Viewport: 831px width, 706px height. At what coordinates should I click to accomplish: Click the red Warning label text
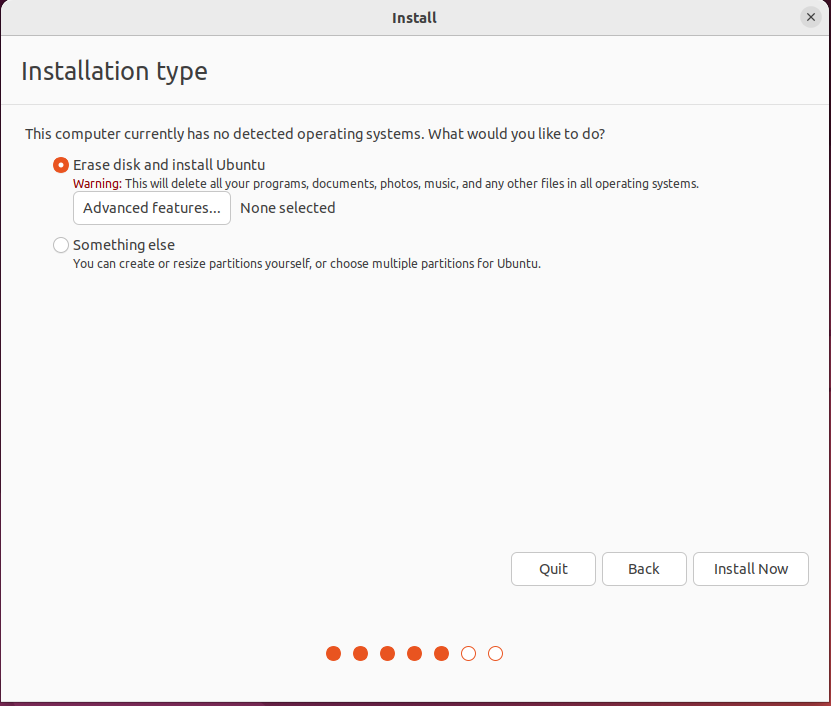(98, 183)
